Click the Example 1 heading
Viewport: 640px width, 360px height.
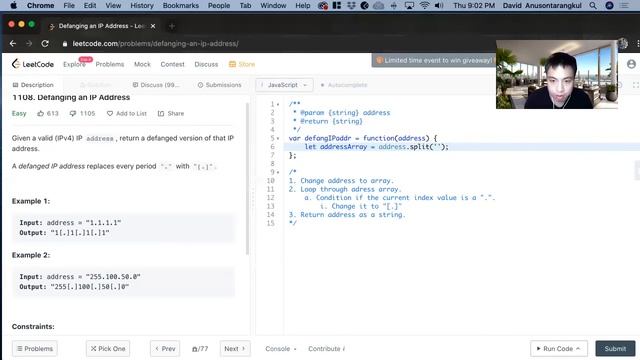(31, 201)
